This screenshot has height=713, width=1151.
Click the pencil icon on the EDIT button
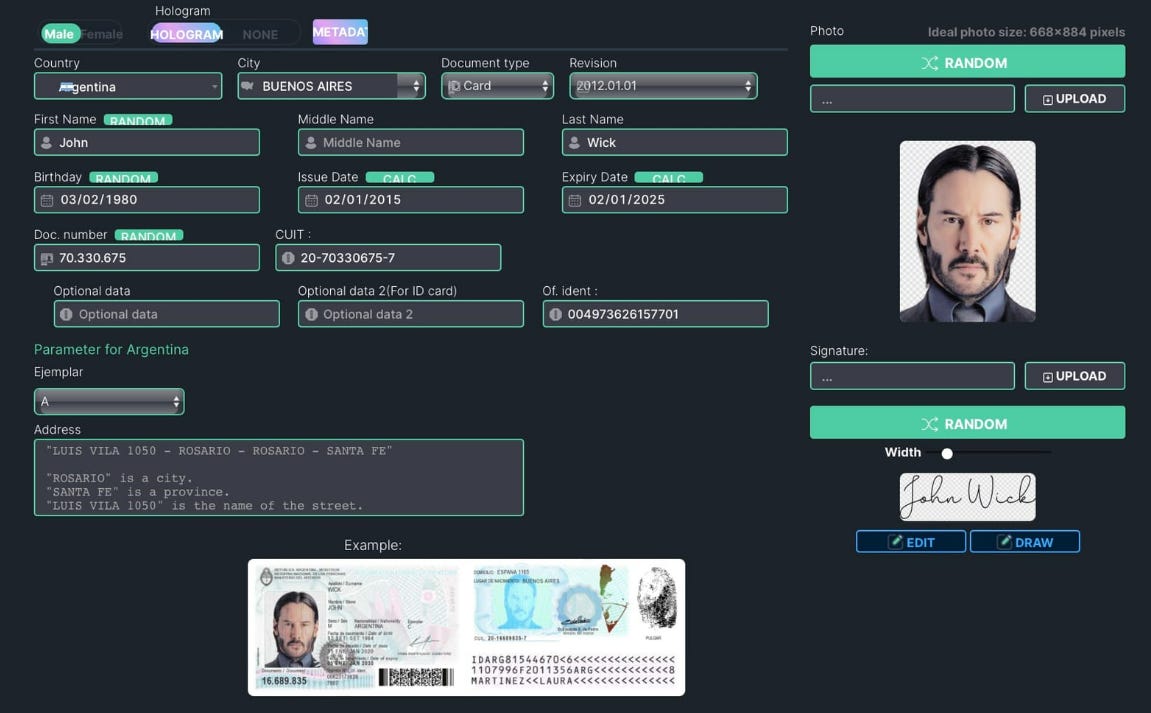click(x=896, y=542)
